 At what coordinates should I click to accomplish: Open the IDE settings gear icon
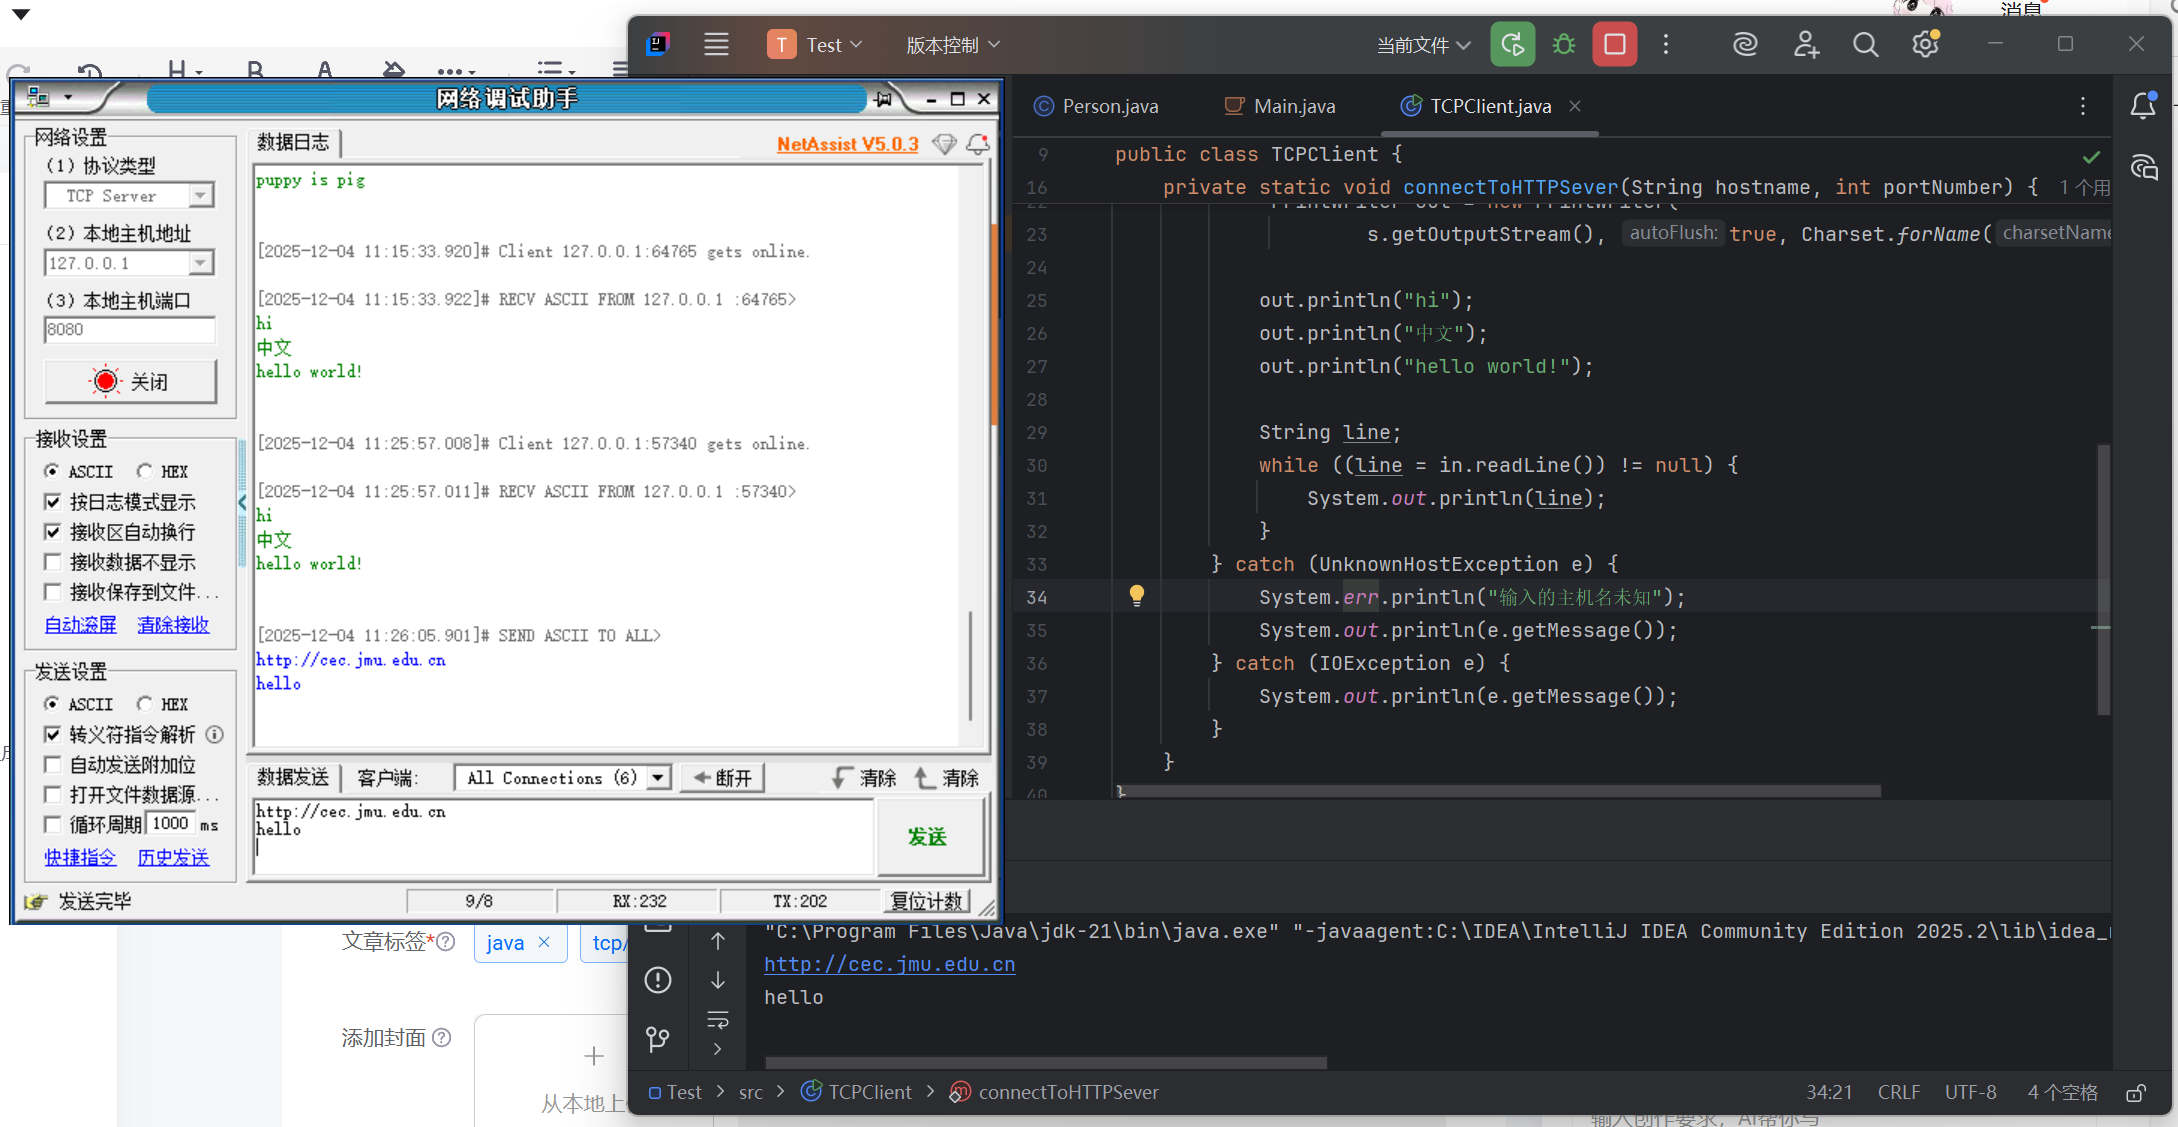(x=1925, y=45)
